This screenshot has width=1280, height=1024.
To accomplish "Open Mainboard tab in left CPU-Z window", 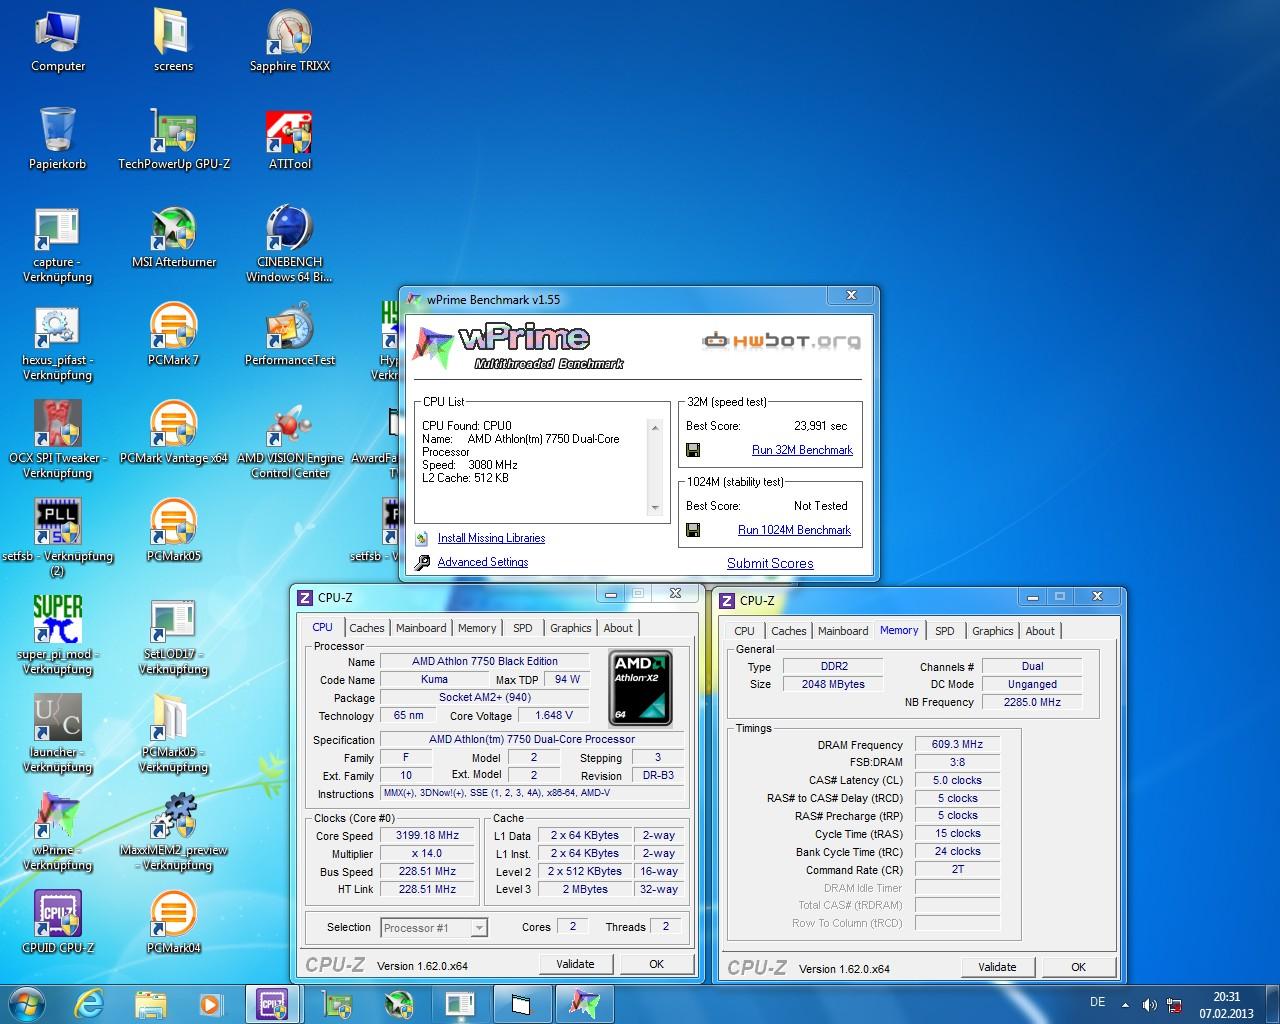I will pyautogui.click(x=421, y=628).
